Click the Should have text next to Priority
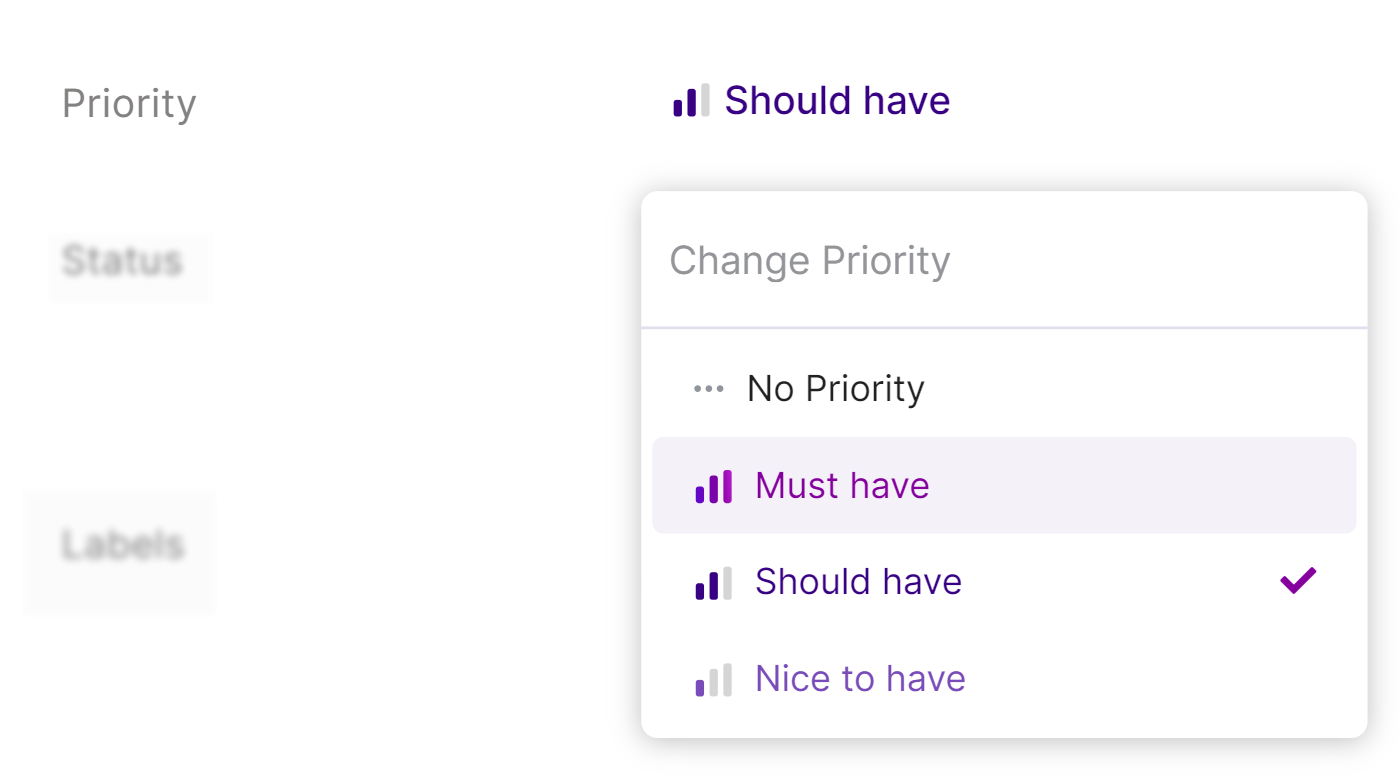 coord(837,100)
